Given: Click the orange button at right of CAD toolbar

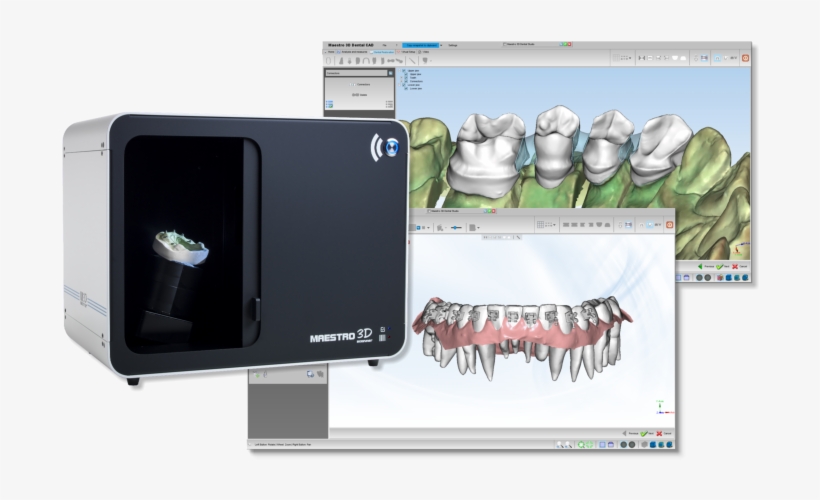Looking at the screenshot, I should tap(745, 58).
